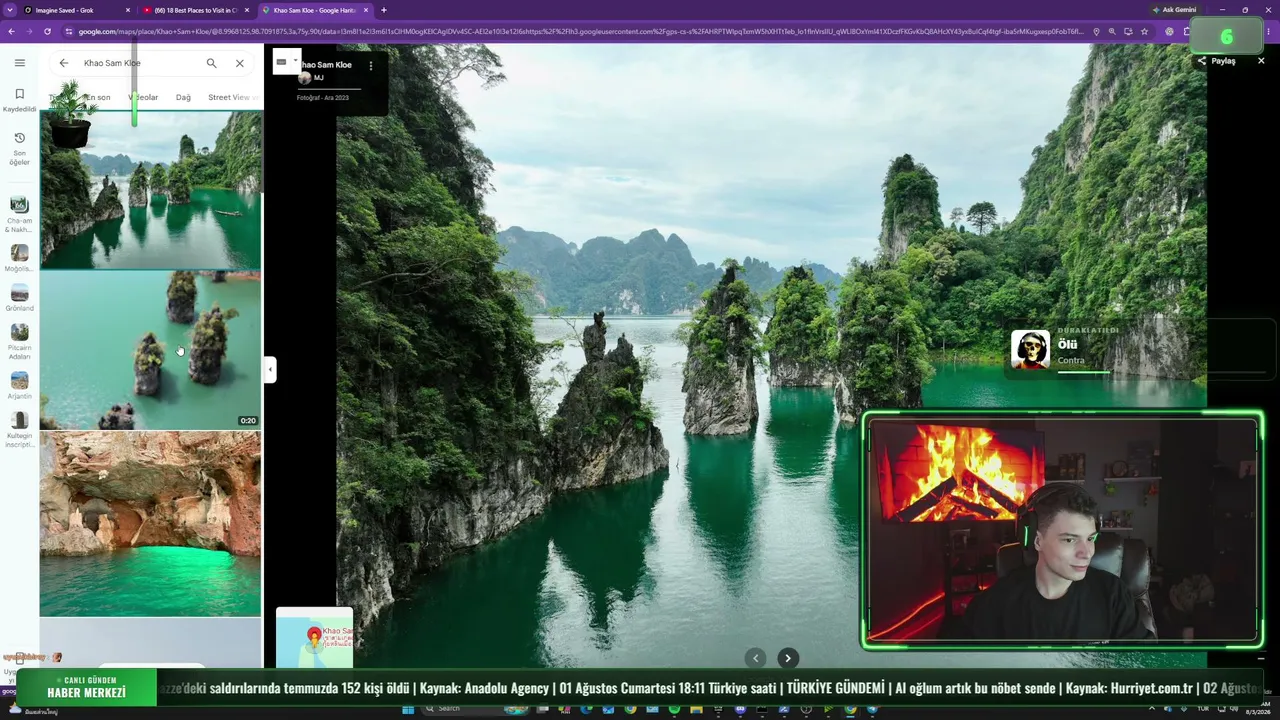The image size is (1280, 720).
Task: Click the Windows Start button
Action: click(408, 709)
